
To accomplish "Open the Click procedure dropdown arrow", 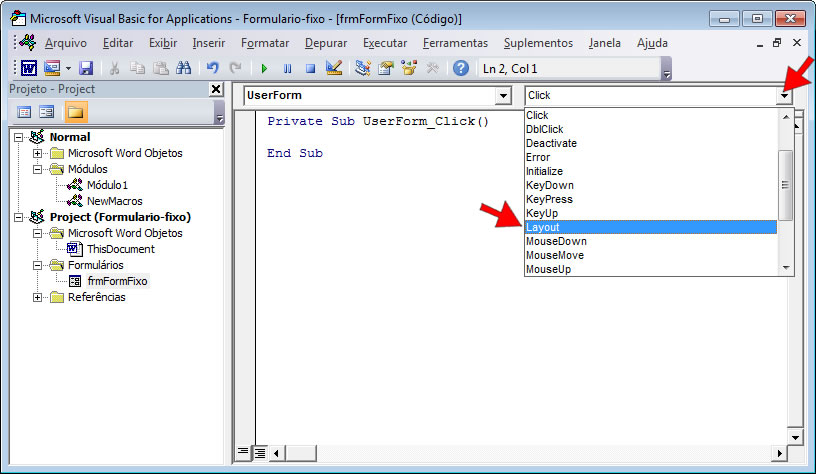I will click(x=784, y=96).
